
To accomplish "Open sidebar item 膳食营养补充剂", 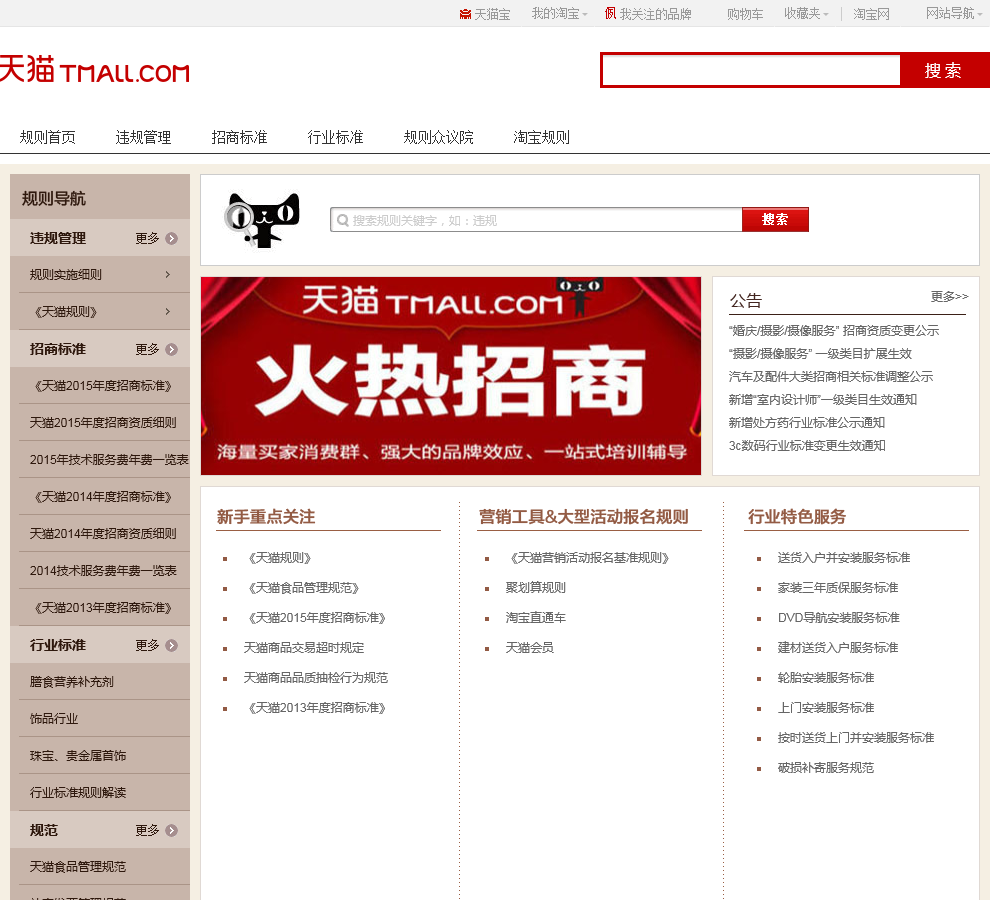I will 71,682.
